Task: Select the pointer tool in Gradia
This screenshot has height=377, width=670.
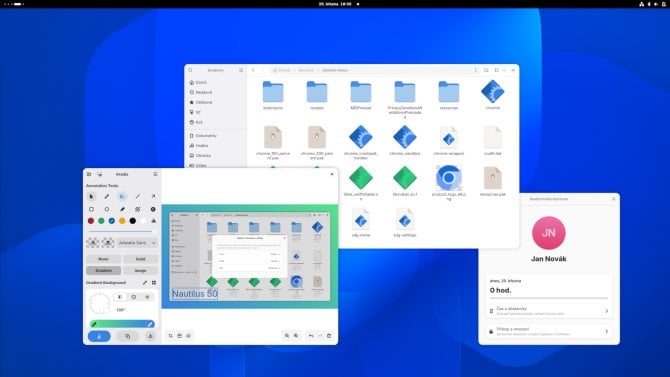Action: coord(91,197)
